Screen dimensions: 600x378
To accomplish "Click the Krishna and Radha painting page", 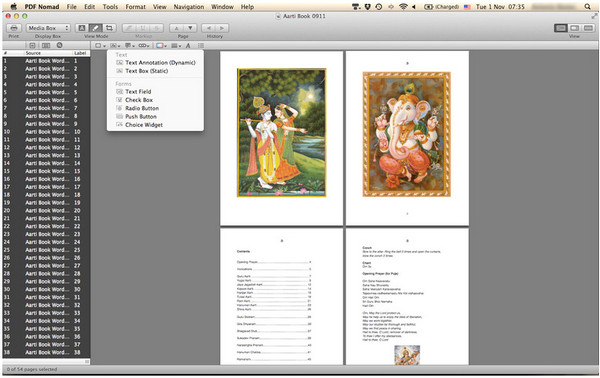I will 282,138.
